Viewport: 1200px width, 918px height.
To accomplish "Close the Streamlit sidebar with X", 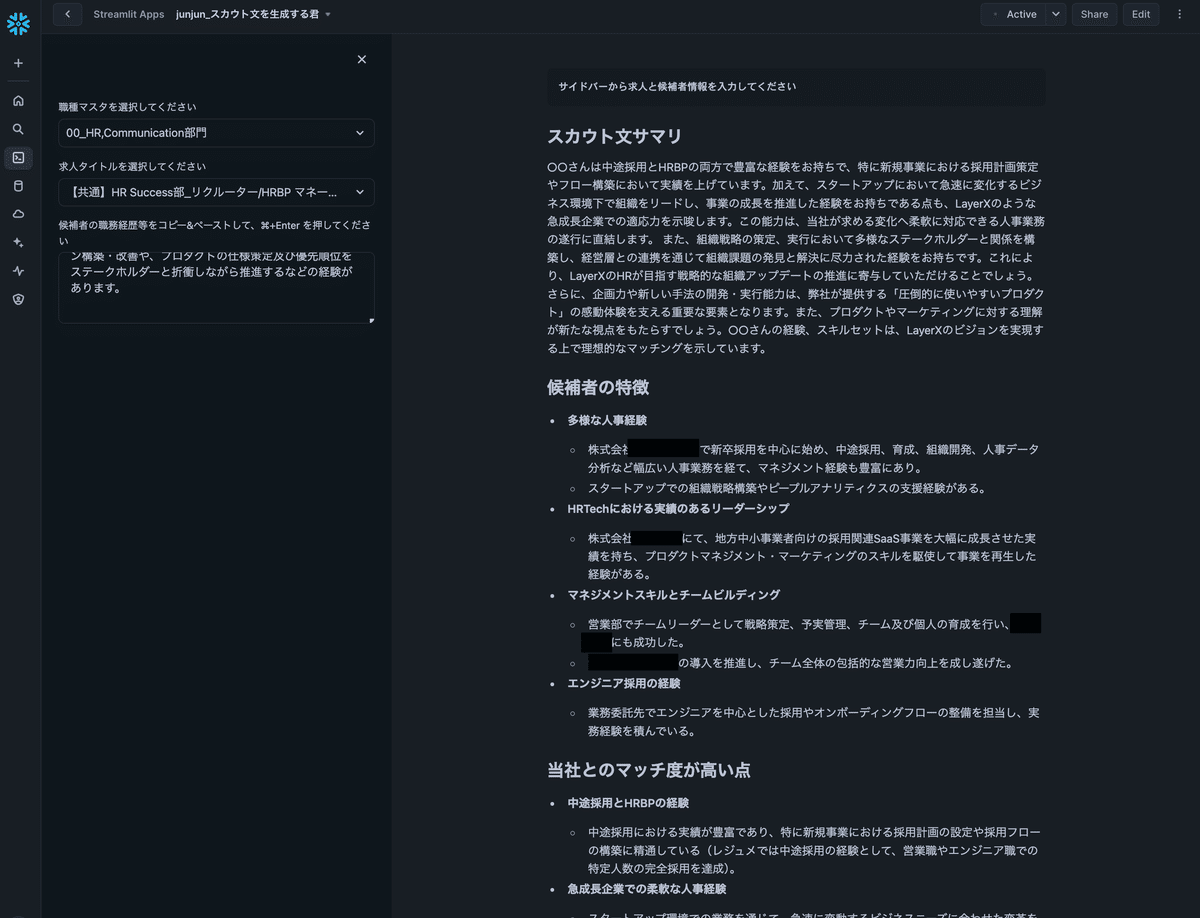I will (361, 60).
